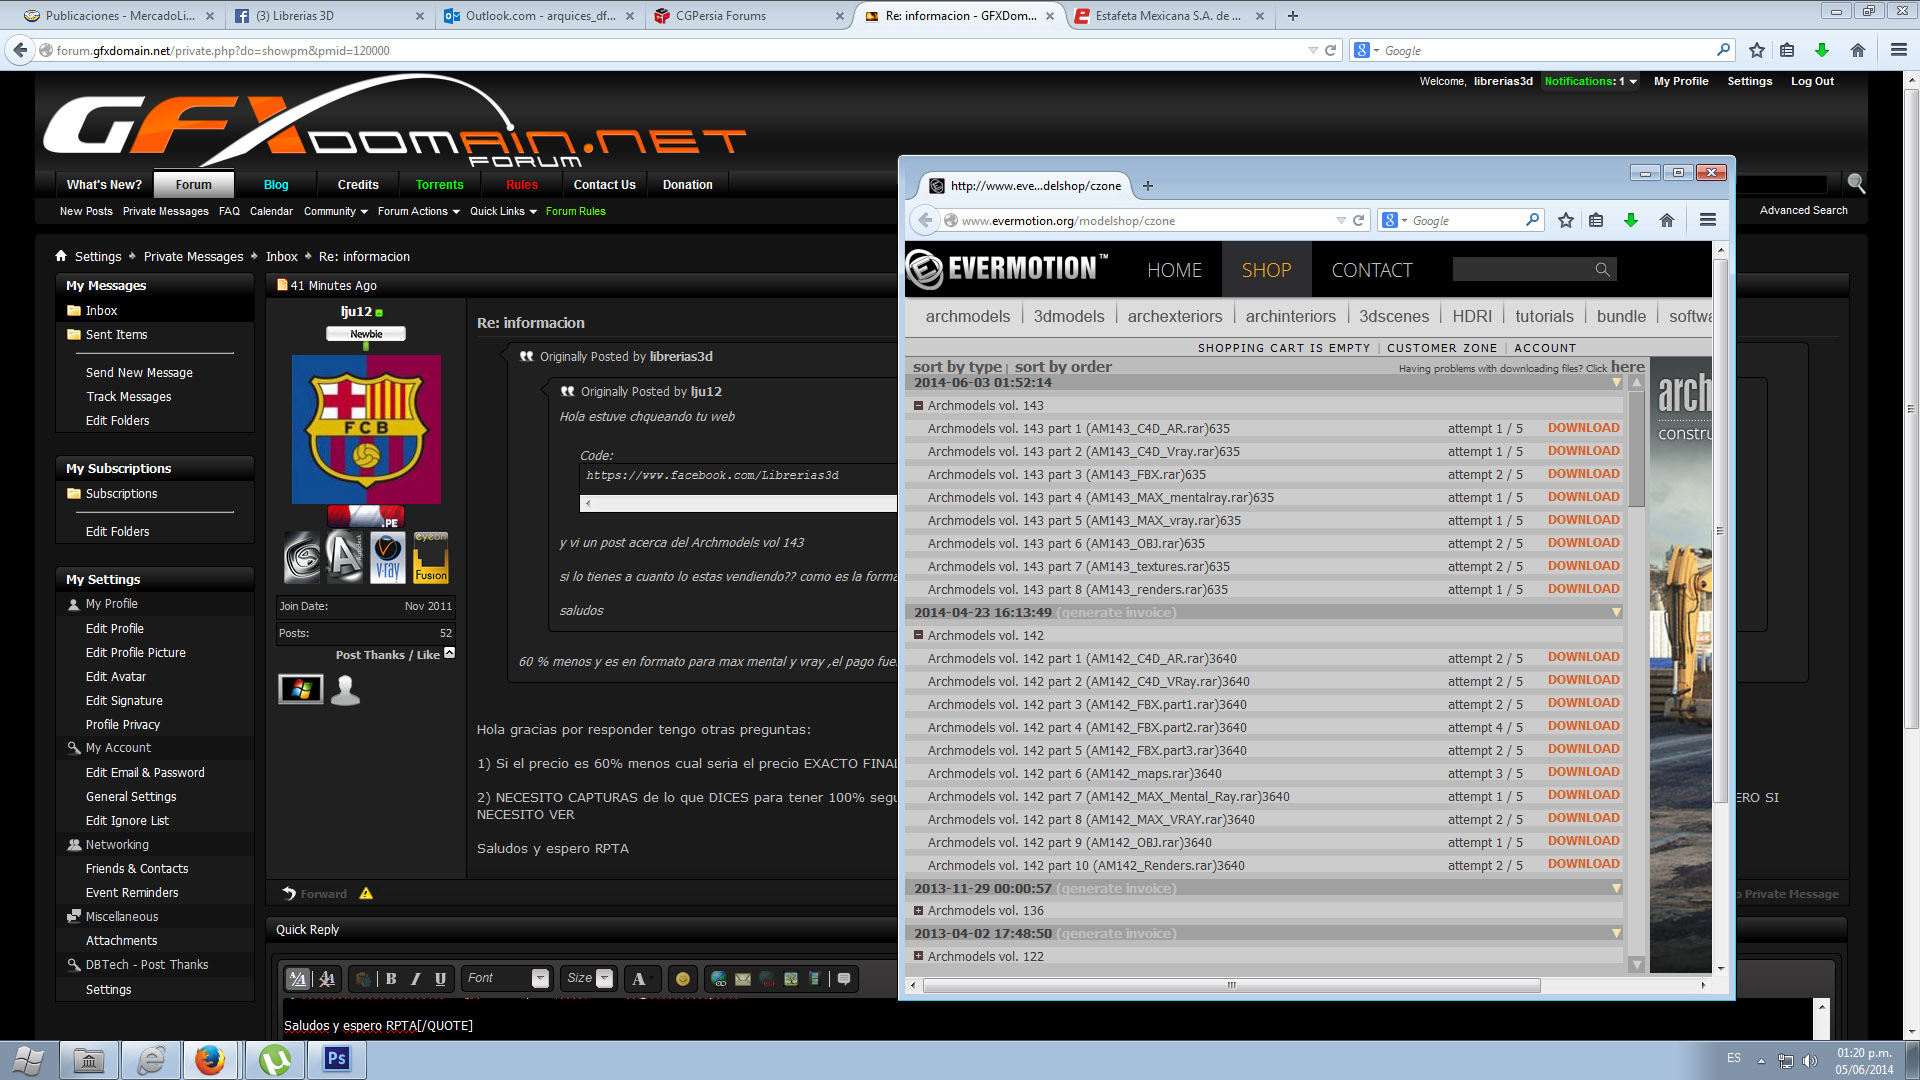The height and width of the screenshot is (1080, 1920).
Task: Click Wrap Quote speech bubble icon
Action: pos(844,979)
